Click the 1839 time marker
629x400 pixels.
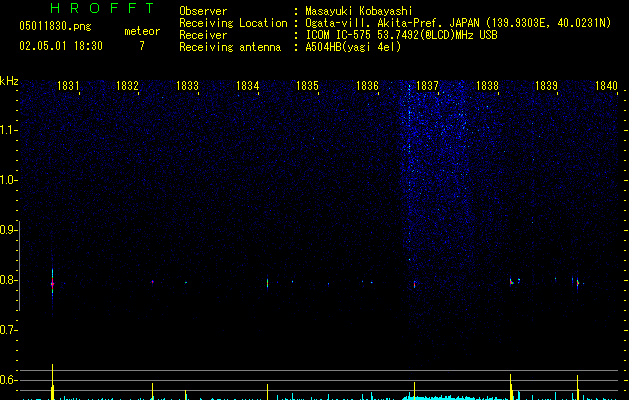click(546, 85)
